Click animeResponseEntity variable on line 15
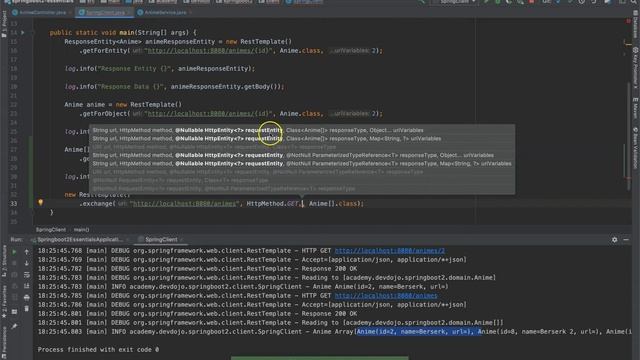Image resolution: width=640 pixels, height=360 pixels. [x=180, y=42]
